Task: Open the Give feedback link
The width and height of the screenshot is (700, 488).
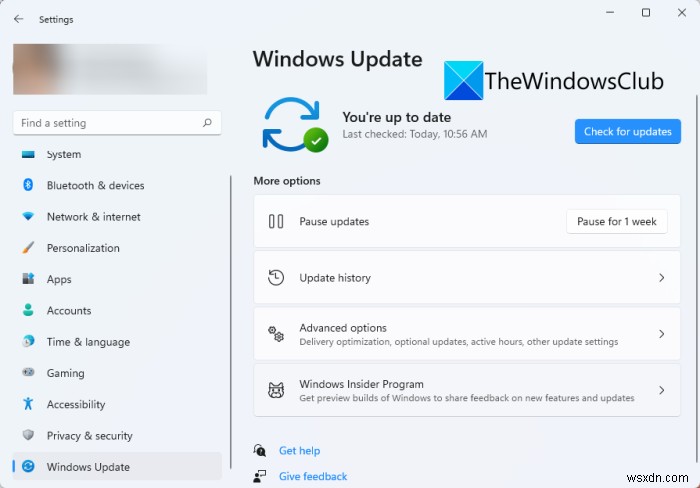Action: point(313,476)
